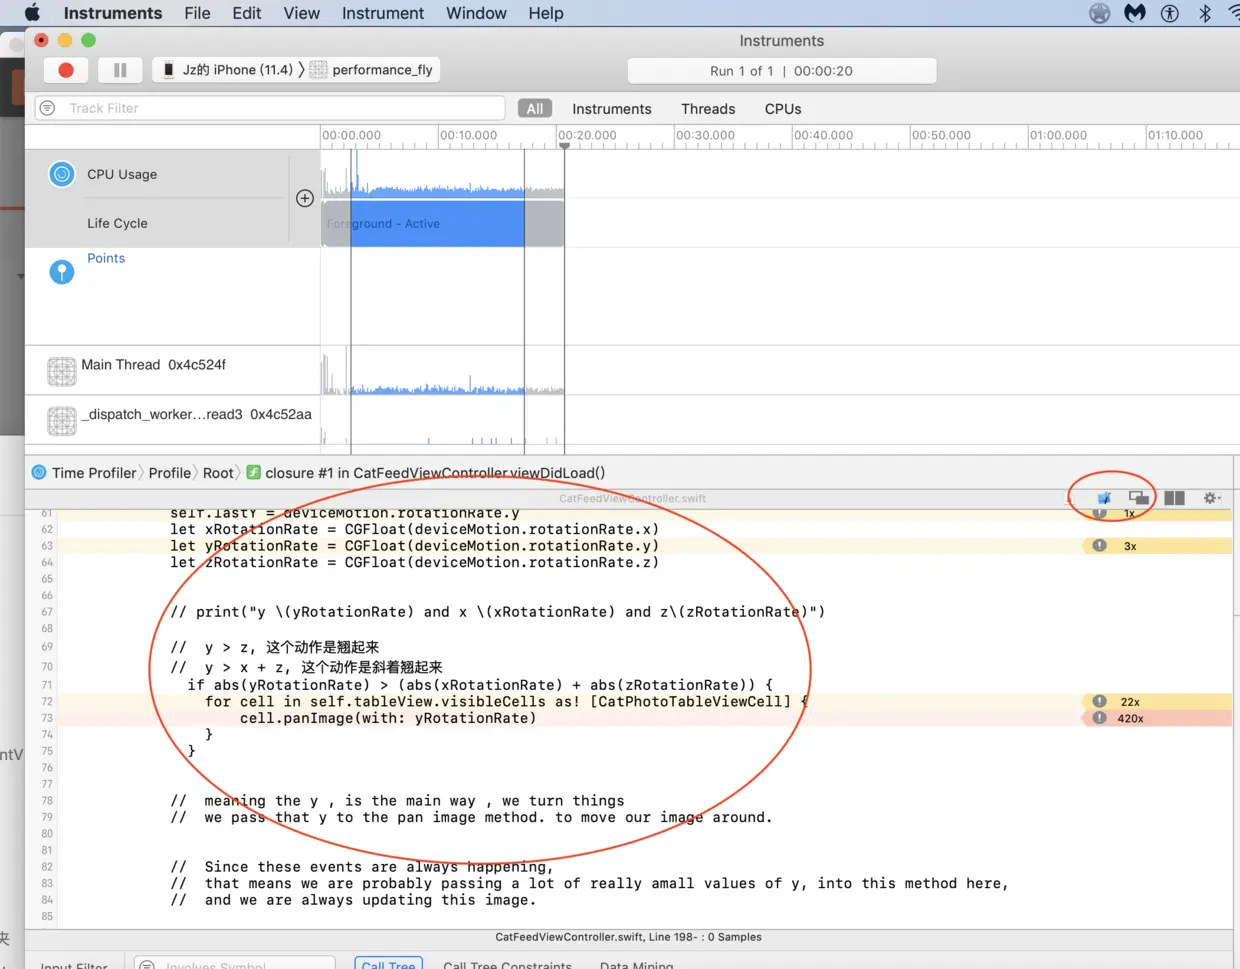Open the Help menu
This screenshot has height=969, width=1240.
546,13
